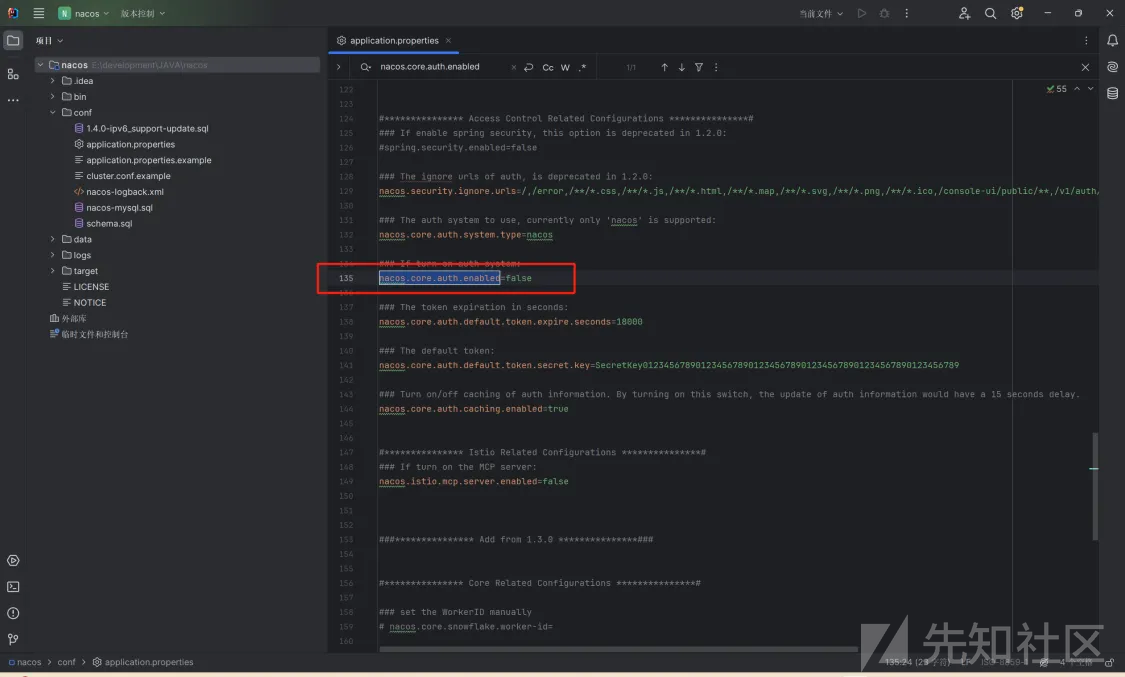Toggle the Project tool window icon
Screen dimensions: 1125x677
coord(13,40)
